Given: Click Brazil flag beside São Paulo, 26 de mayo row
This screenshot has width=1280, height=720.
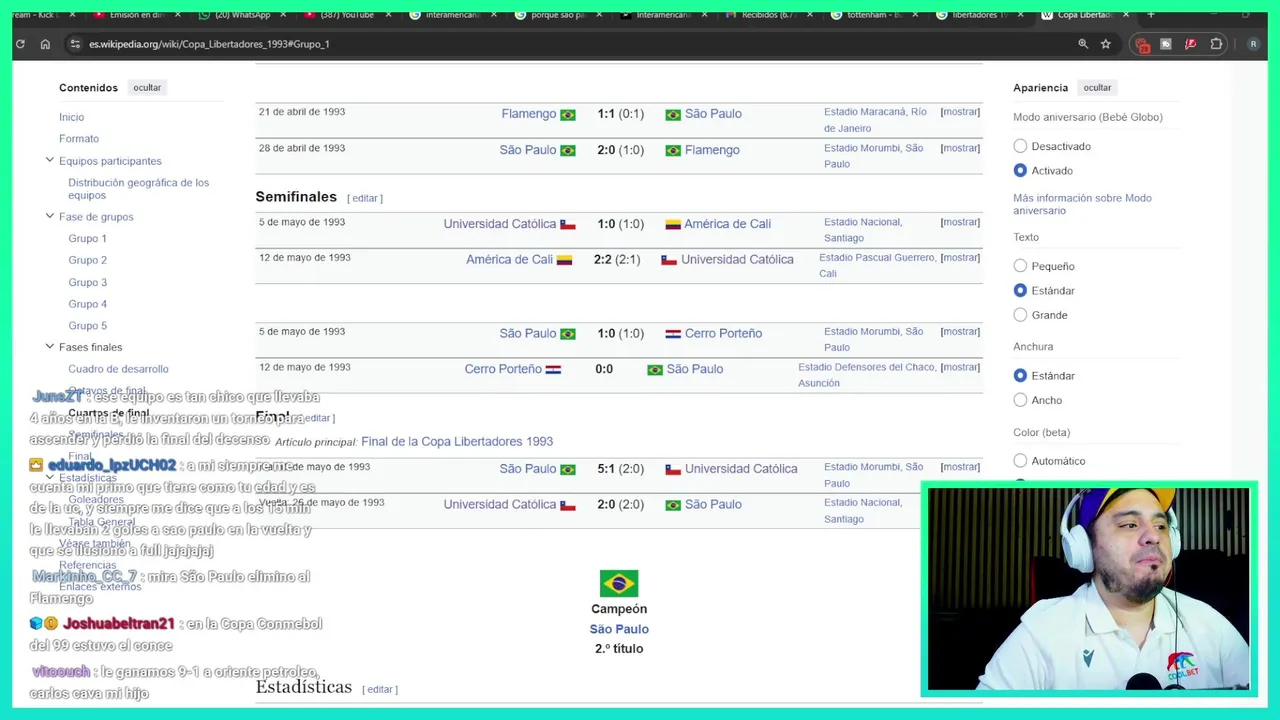Looking at the screenshot, I should [x=673, y=505].
